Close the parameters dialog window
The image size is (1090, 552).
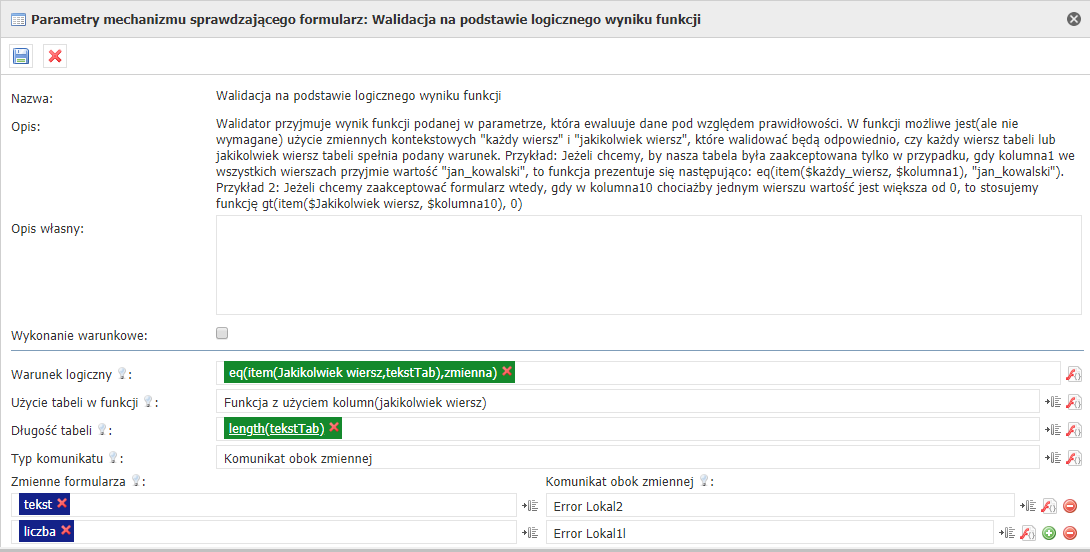(x=1073, y=18)
